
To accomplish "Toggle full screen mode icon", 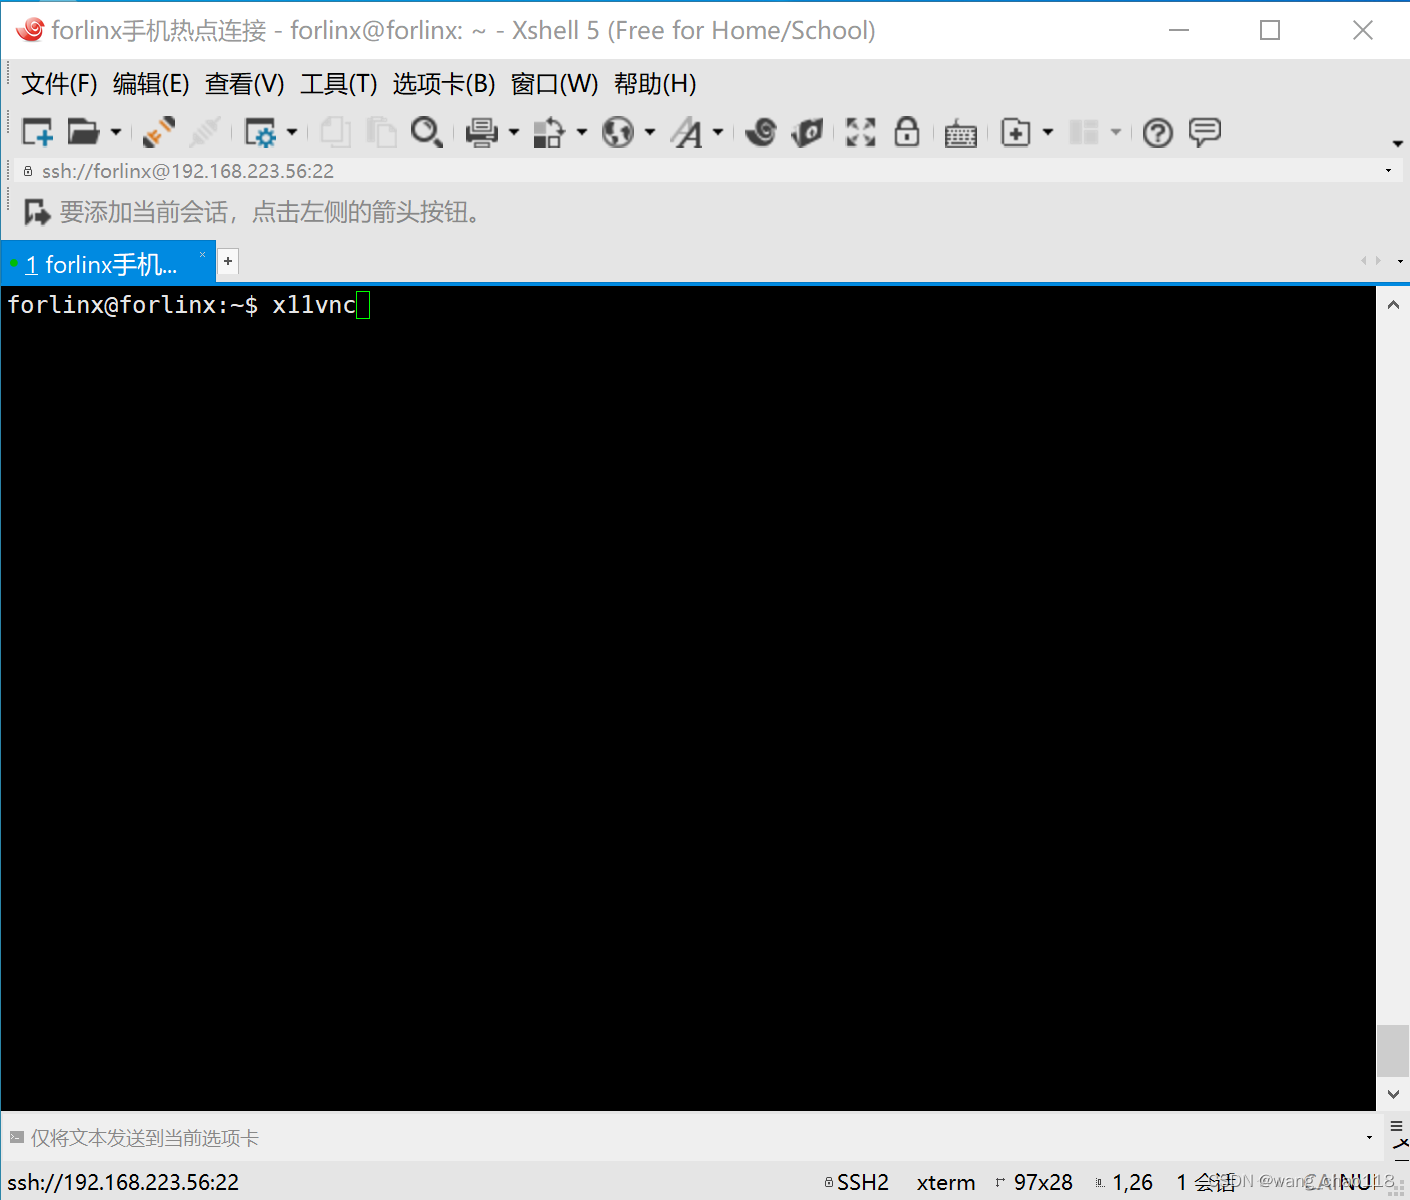I will click(x=860, y=131).
